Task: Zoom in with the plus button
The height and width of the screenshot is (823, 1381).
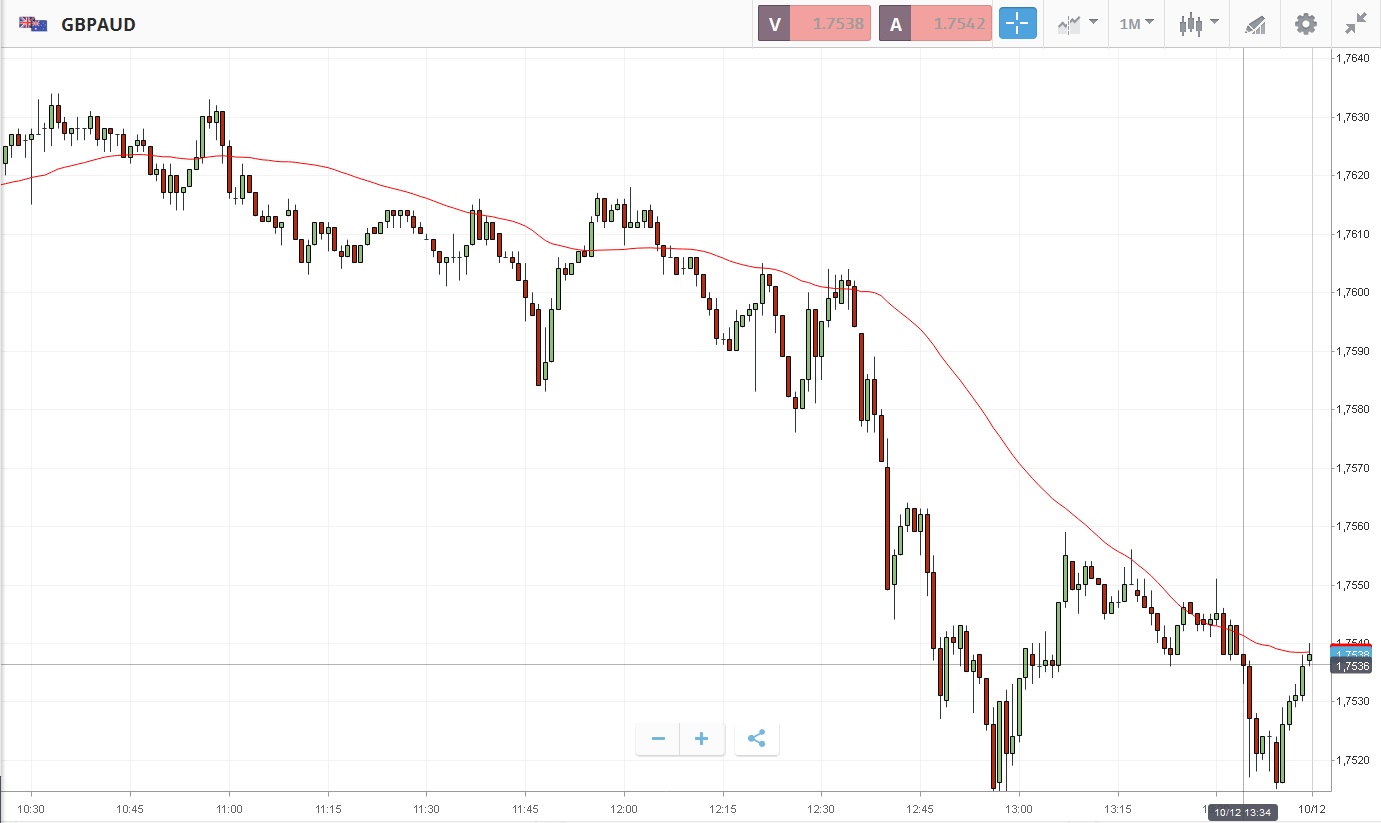Action: pyautogui.click(x=701, y=739)
